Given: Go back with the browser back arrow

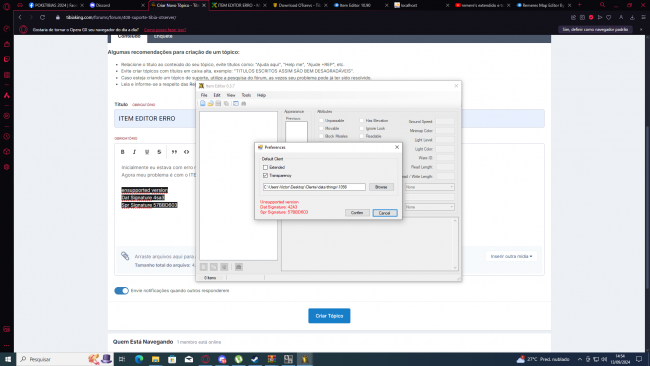Looking at the screenshot, I should click(x=20, y=17).
